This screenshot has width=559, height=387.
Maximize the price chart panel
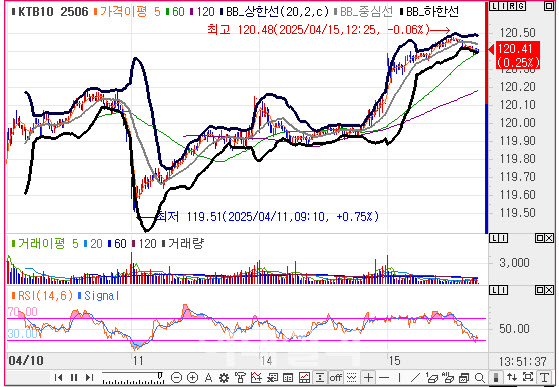549,6
